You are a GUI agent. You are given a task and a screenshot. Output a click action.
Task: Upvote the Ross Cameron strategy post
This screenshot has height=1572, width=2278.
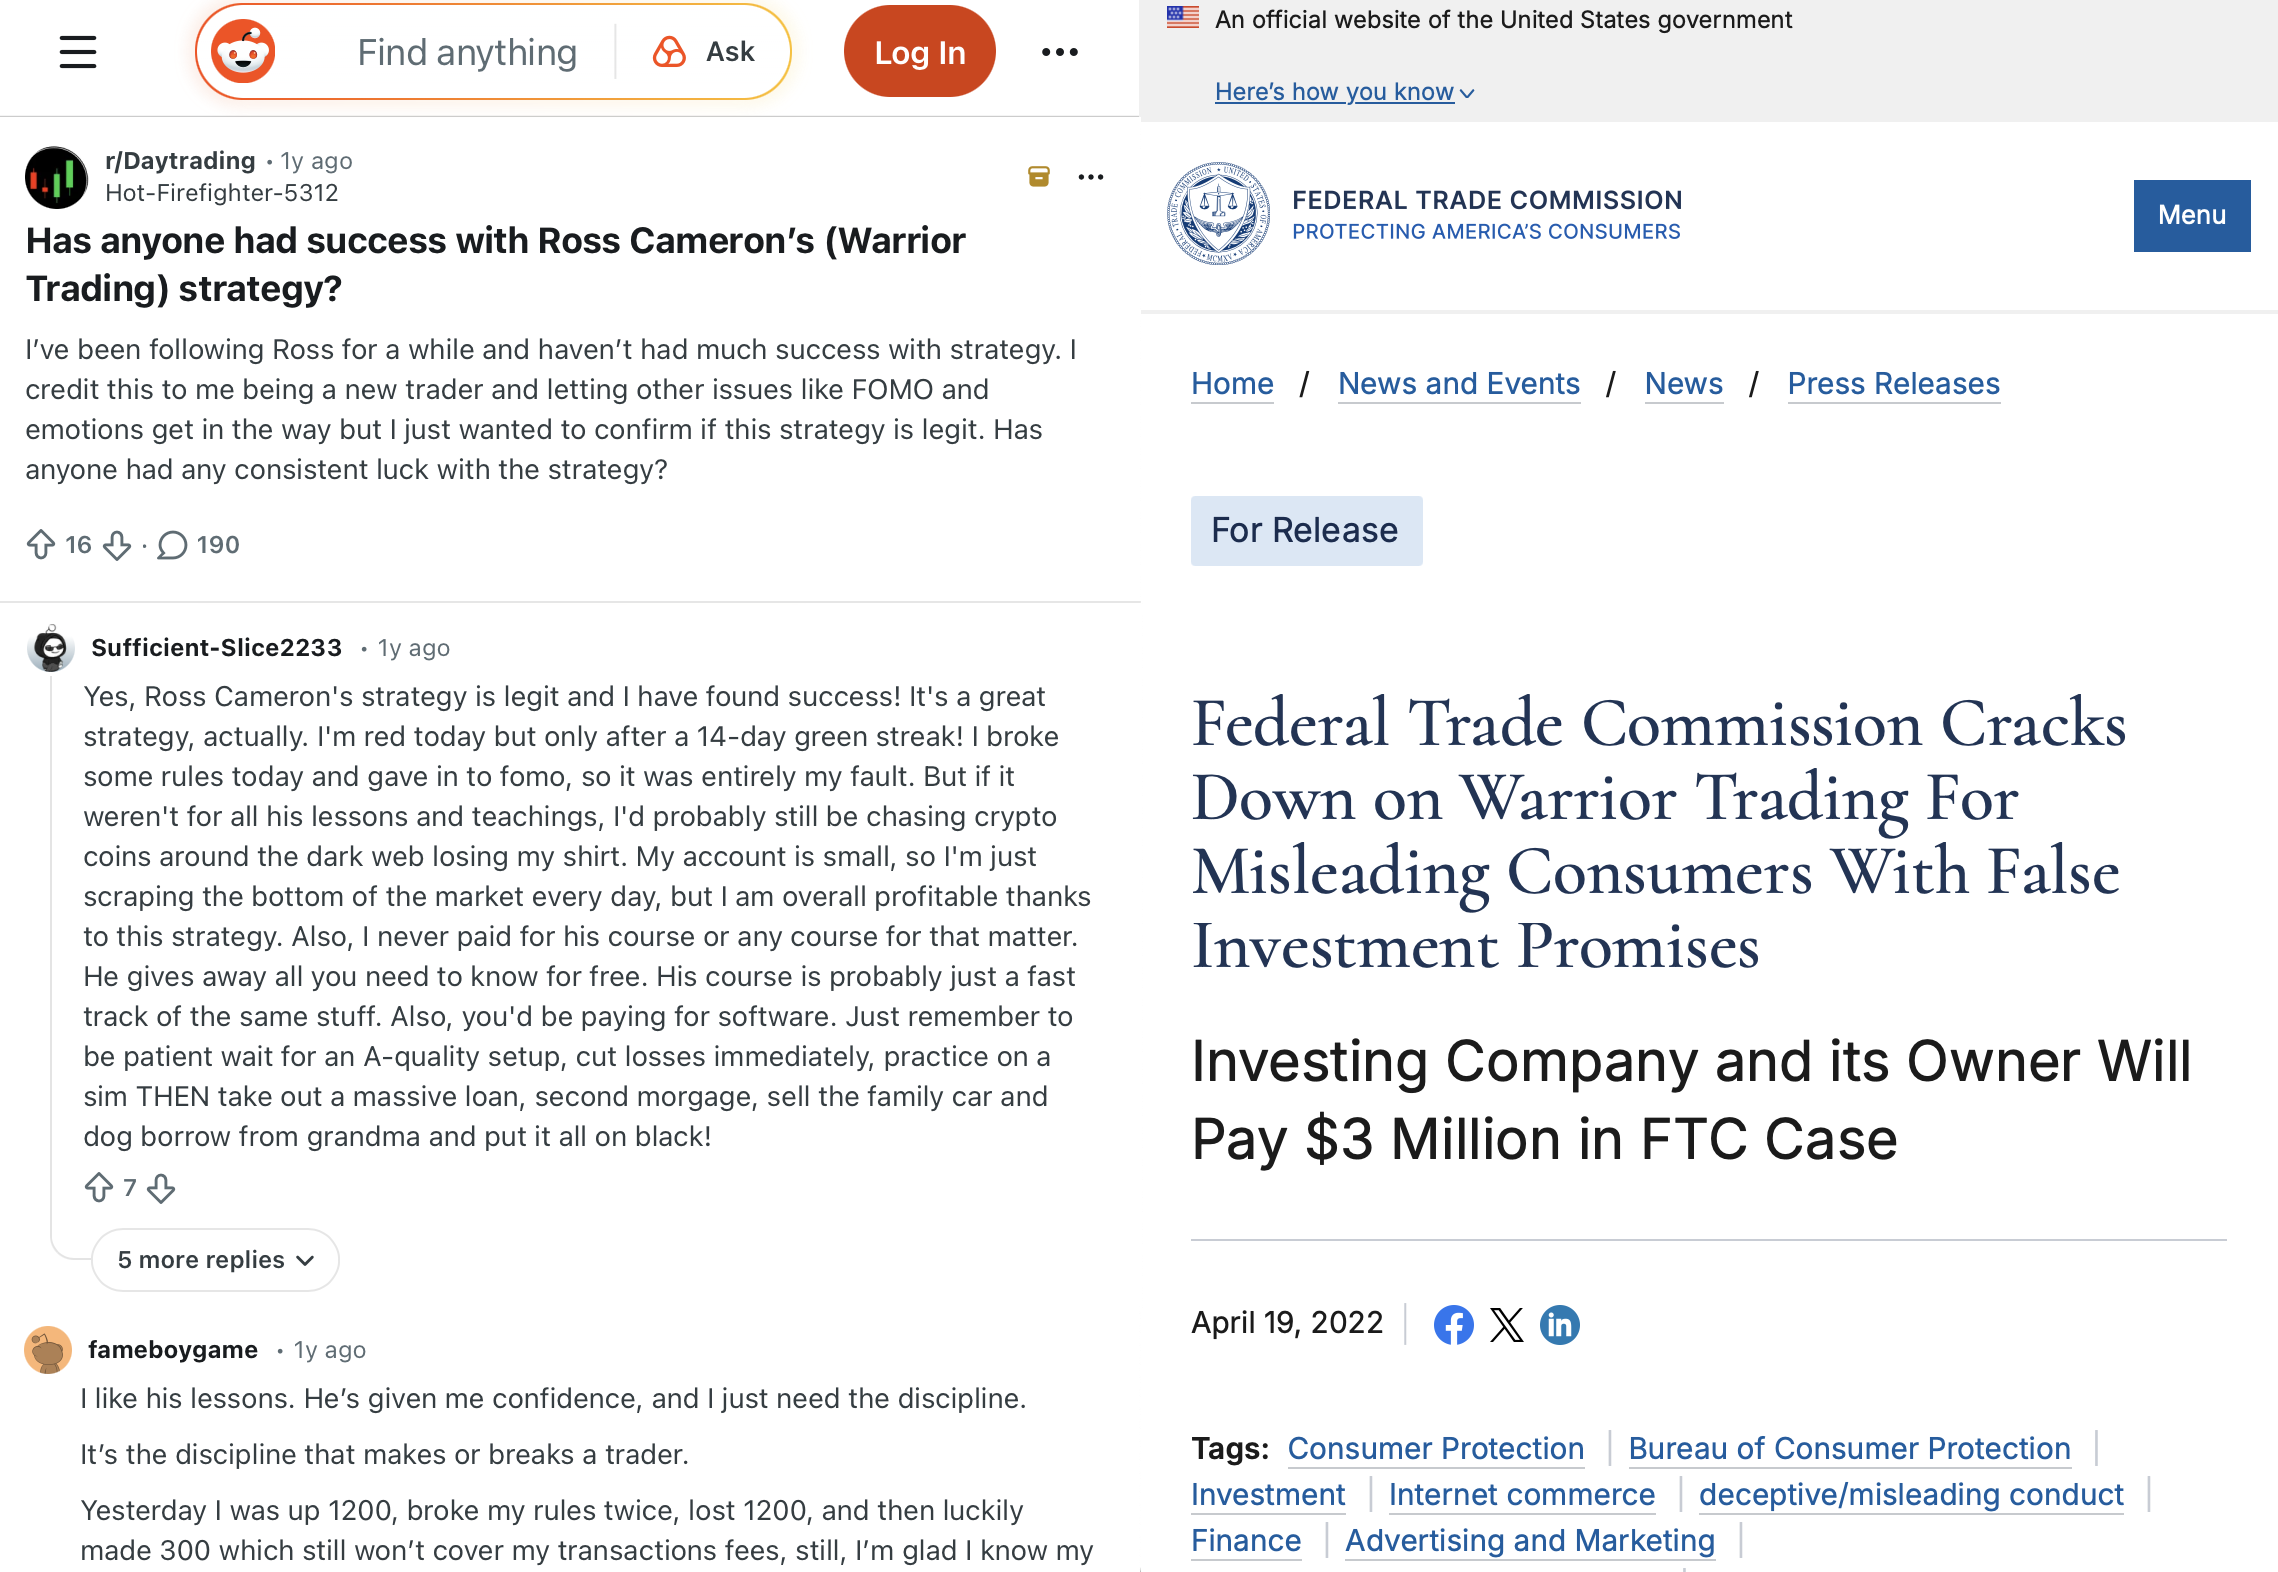pyautogui.click(x=41, y=545)
